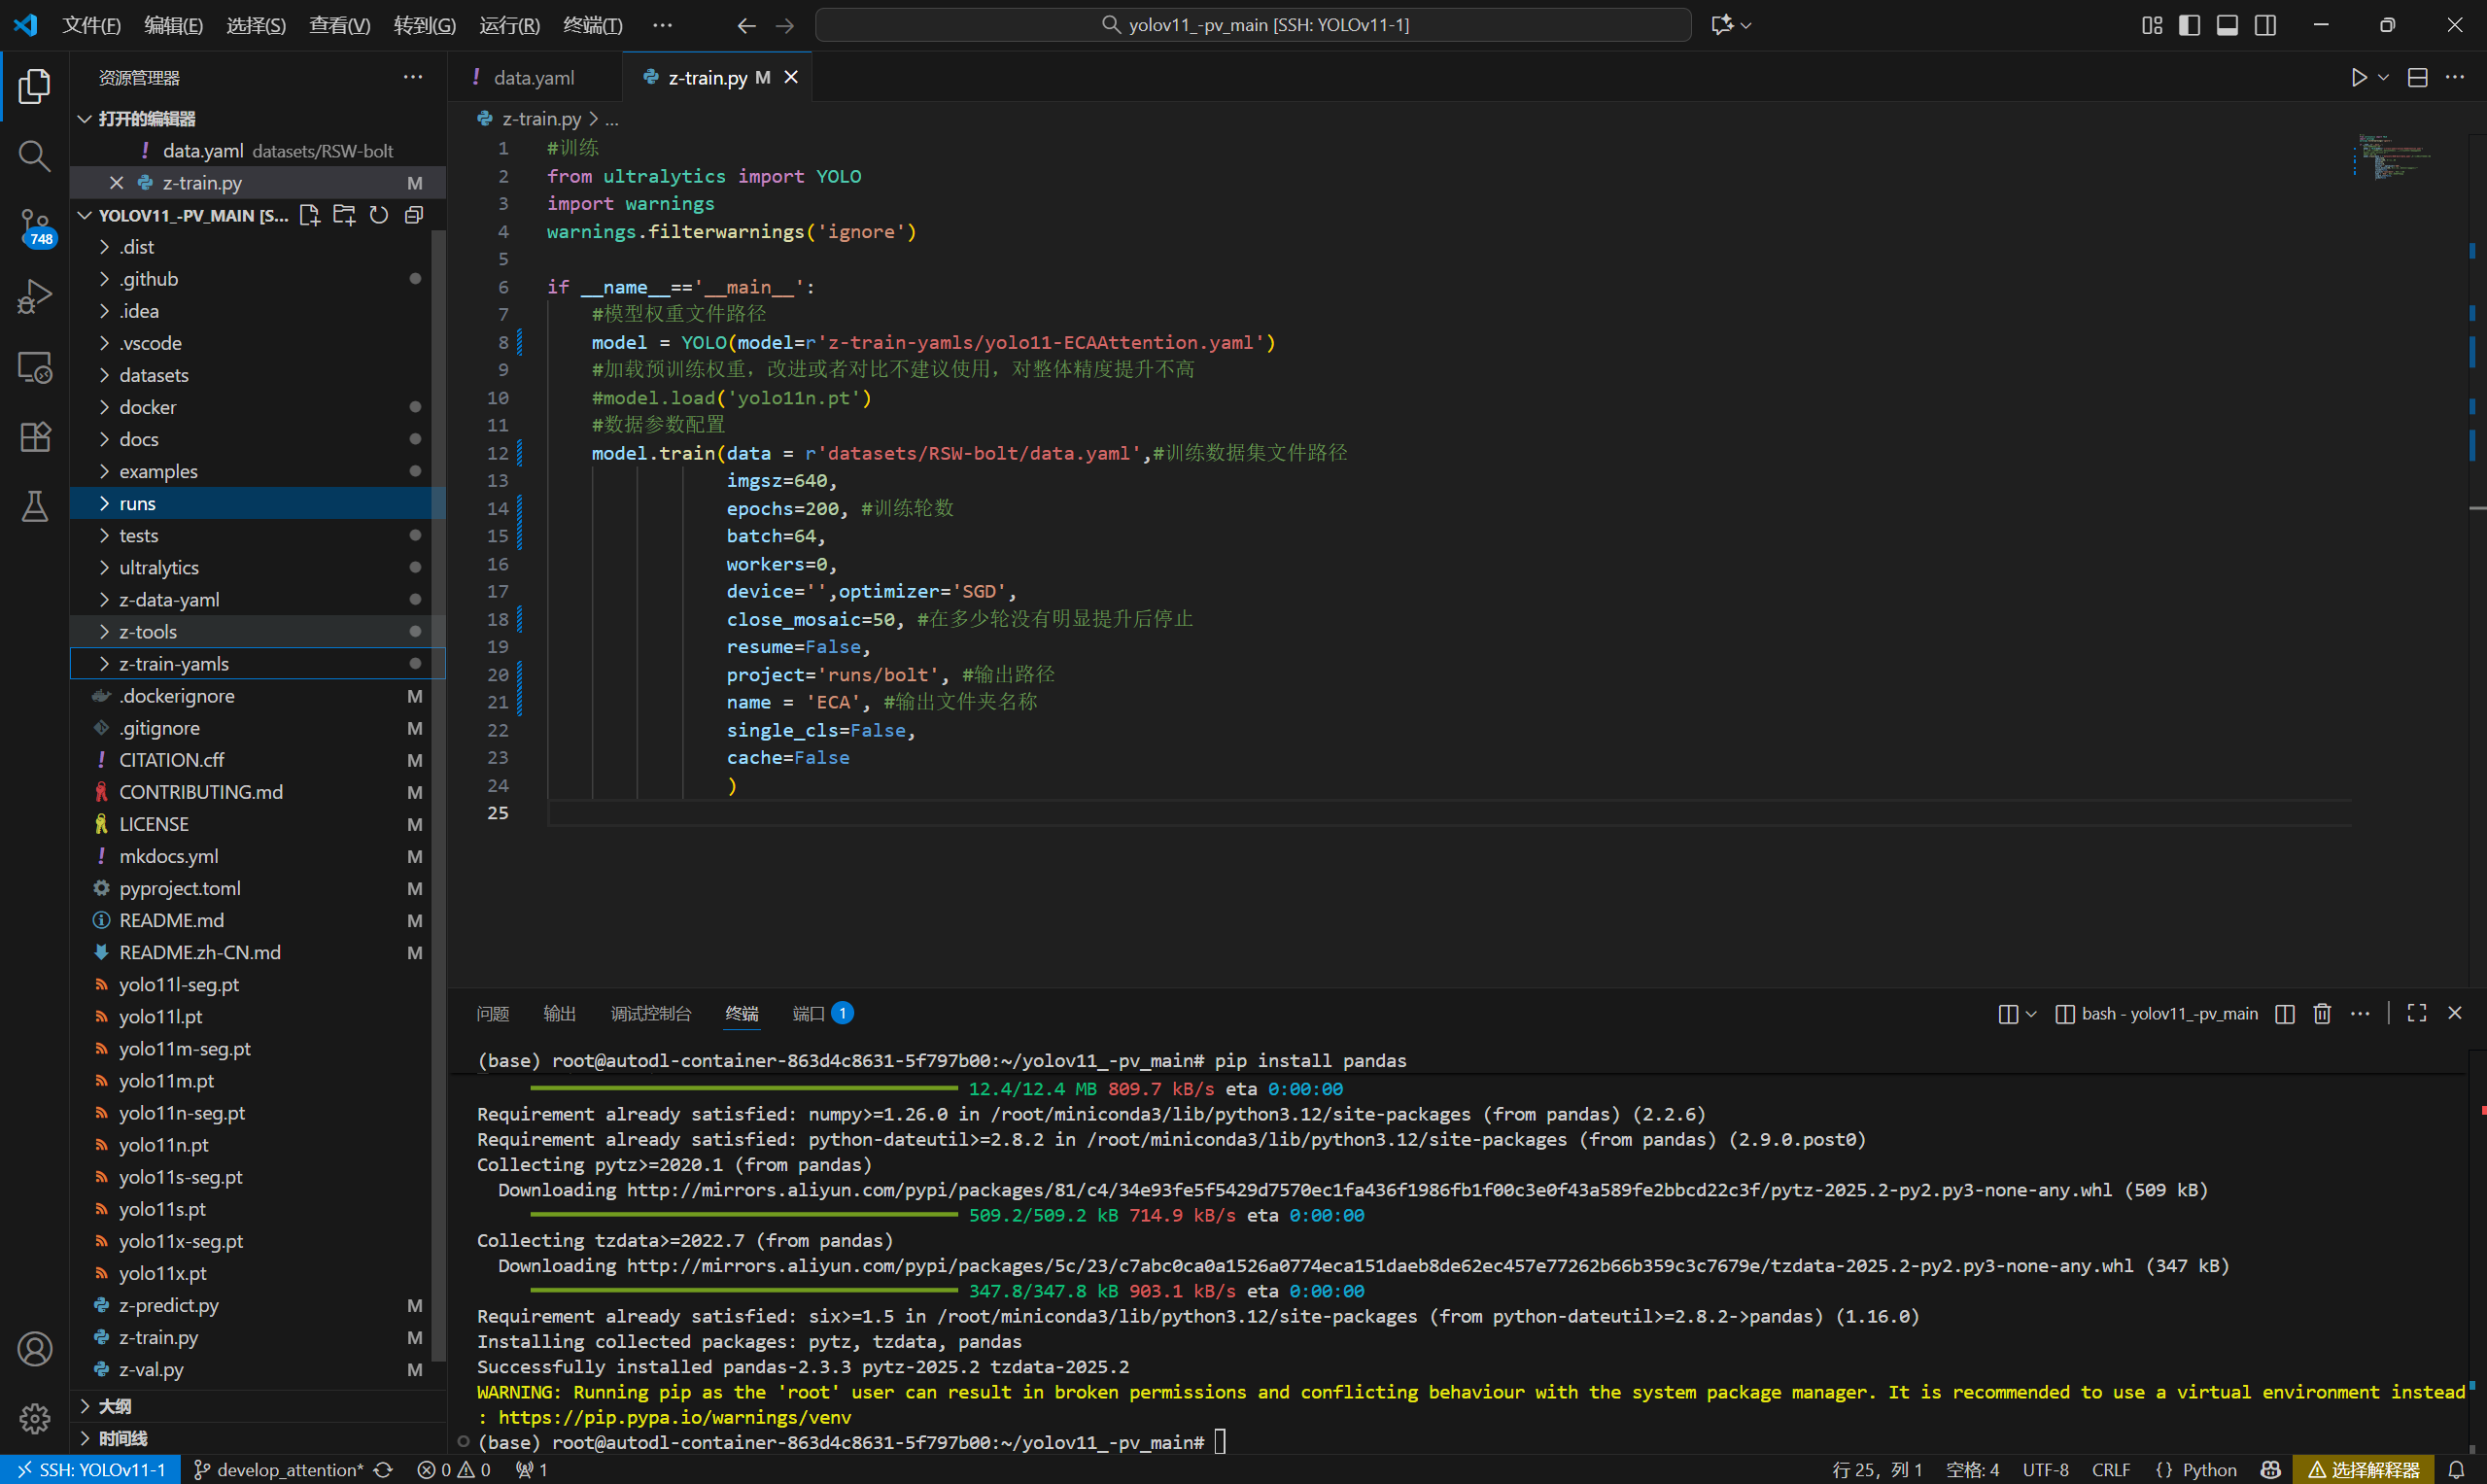Switch to the 调试控制台 panel tab
2487x1484 pixels.
[x=650, y=1013]
